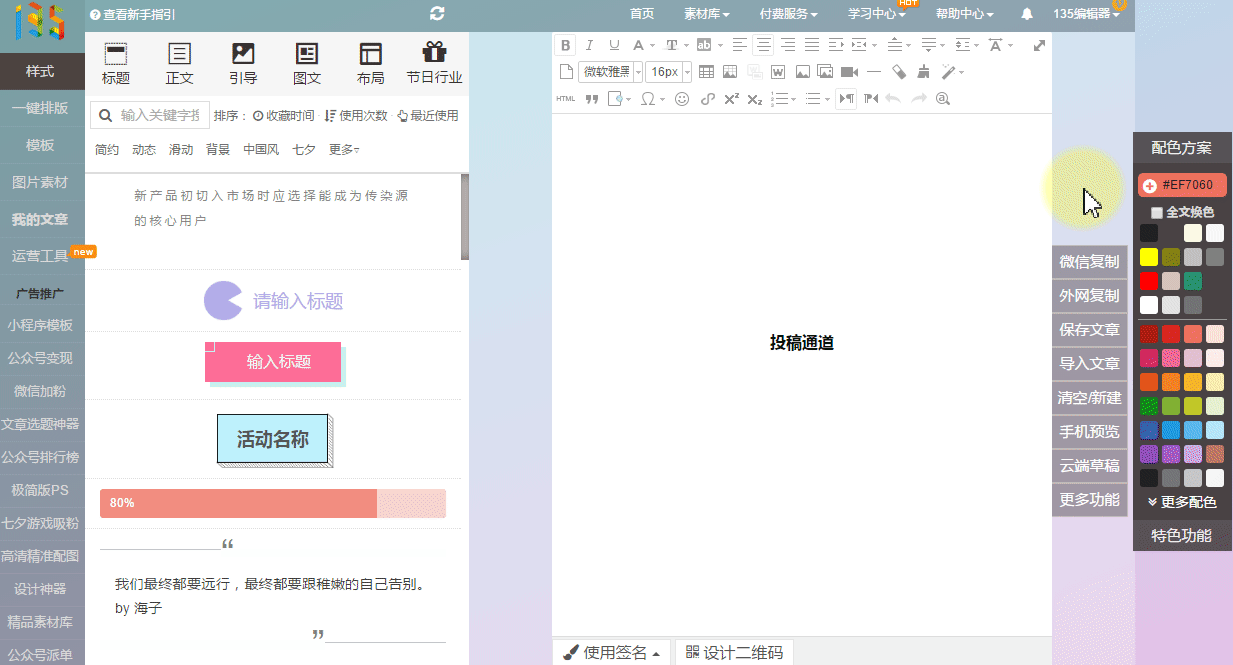This screenshot has height=665, width=1233.
Task: Click the blockquote quotation marks icon
Action: (591, 99)
